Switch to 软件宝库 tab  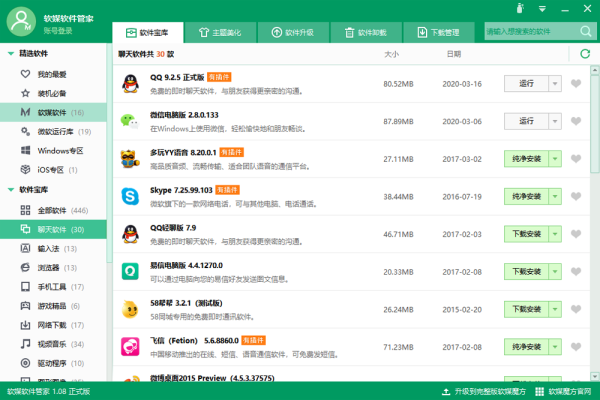148,33
